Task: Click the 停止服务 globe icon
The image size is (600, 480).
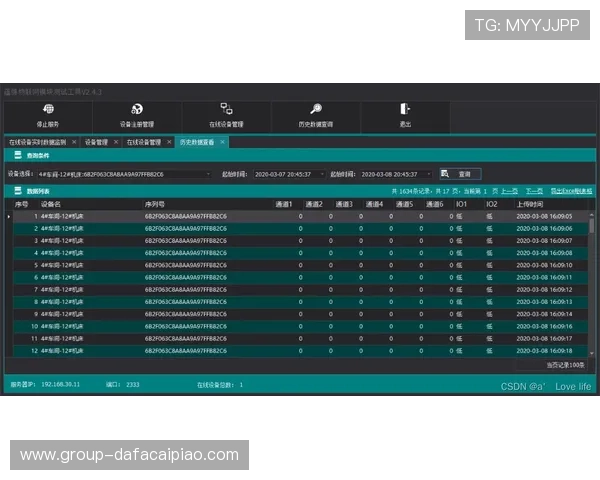Action: pyautogui.click(x=49, y=109)
